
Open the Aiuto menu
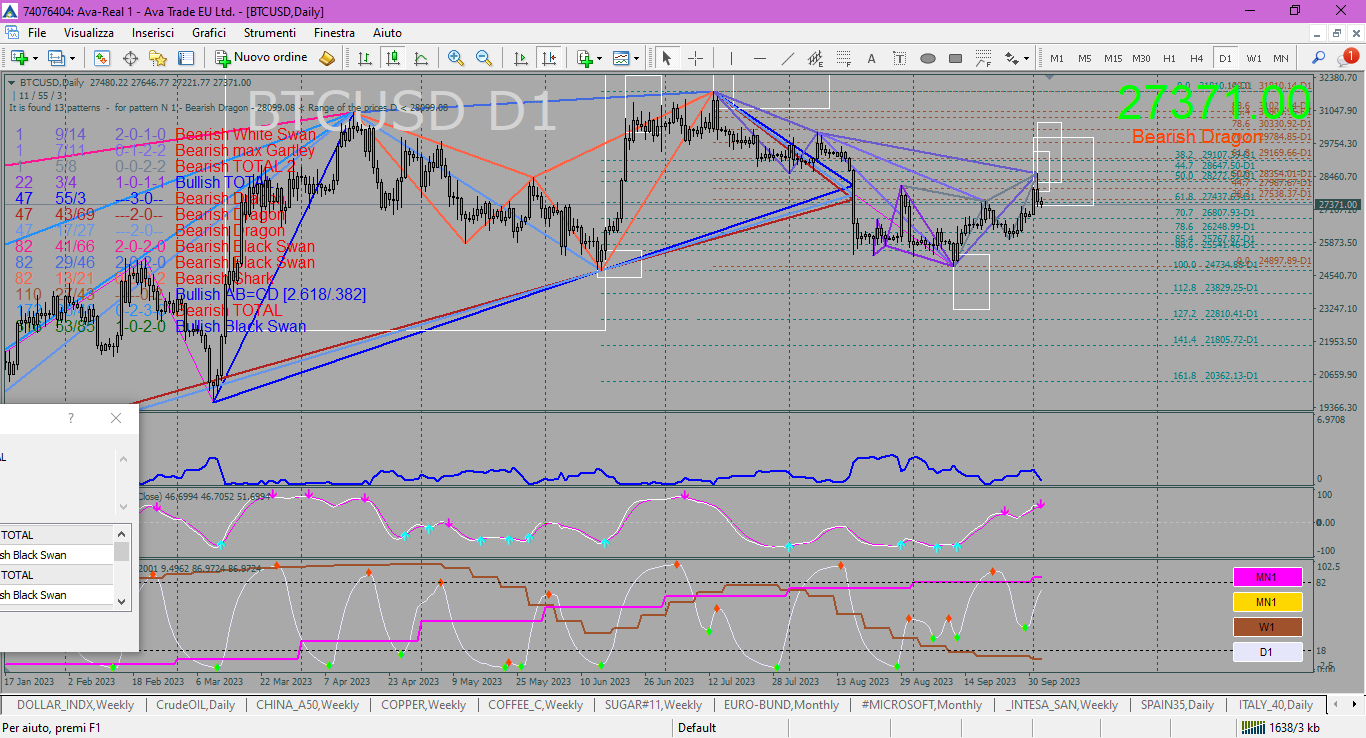pyautogui.click(x=387, y=33)
